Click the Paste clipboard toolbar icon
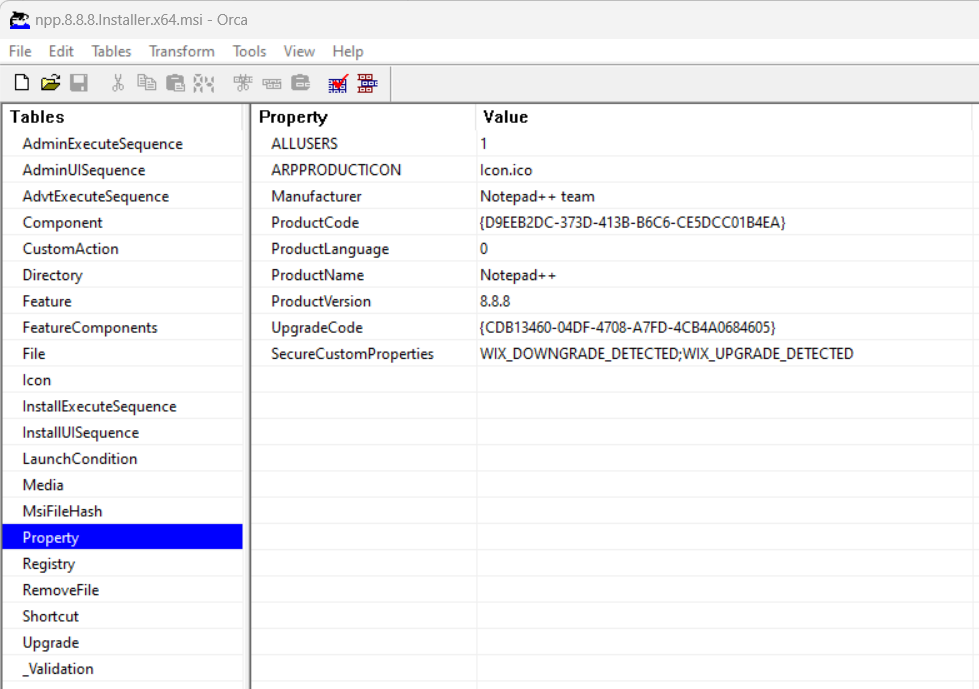The height and width of the screenshot is (689, 979). click(175, 83)
